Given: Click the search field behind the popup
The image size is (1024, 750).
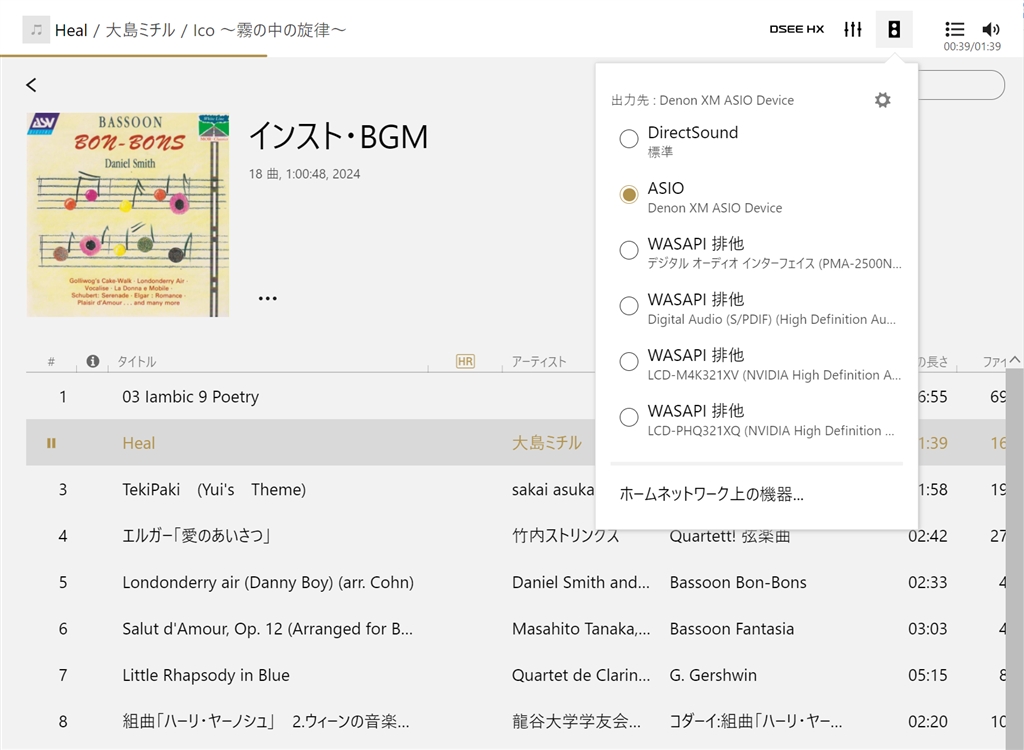Looking at the screenshot, I should tap(961, 85).
